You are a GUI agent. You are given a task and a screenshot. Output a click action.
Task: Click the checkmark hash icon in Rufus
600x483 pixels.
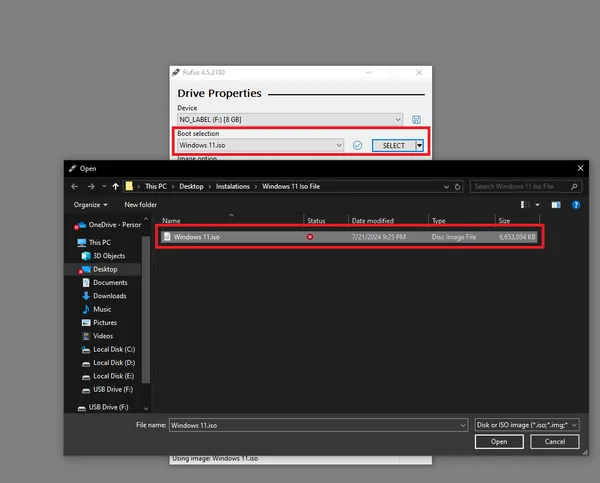(x=357, y=145)
